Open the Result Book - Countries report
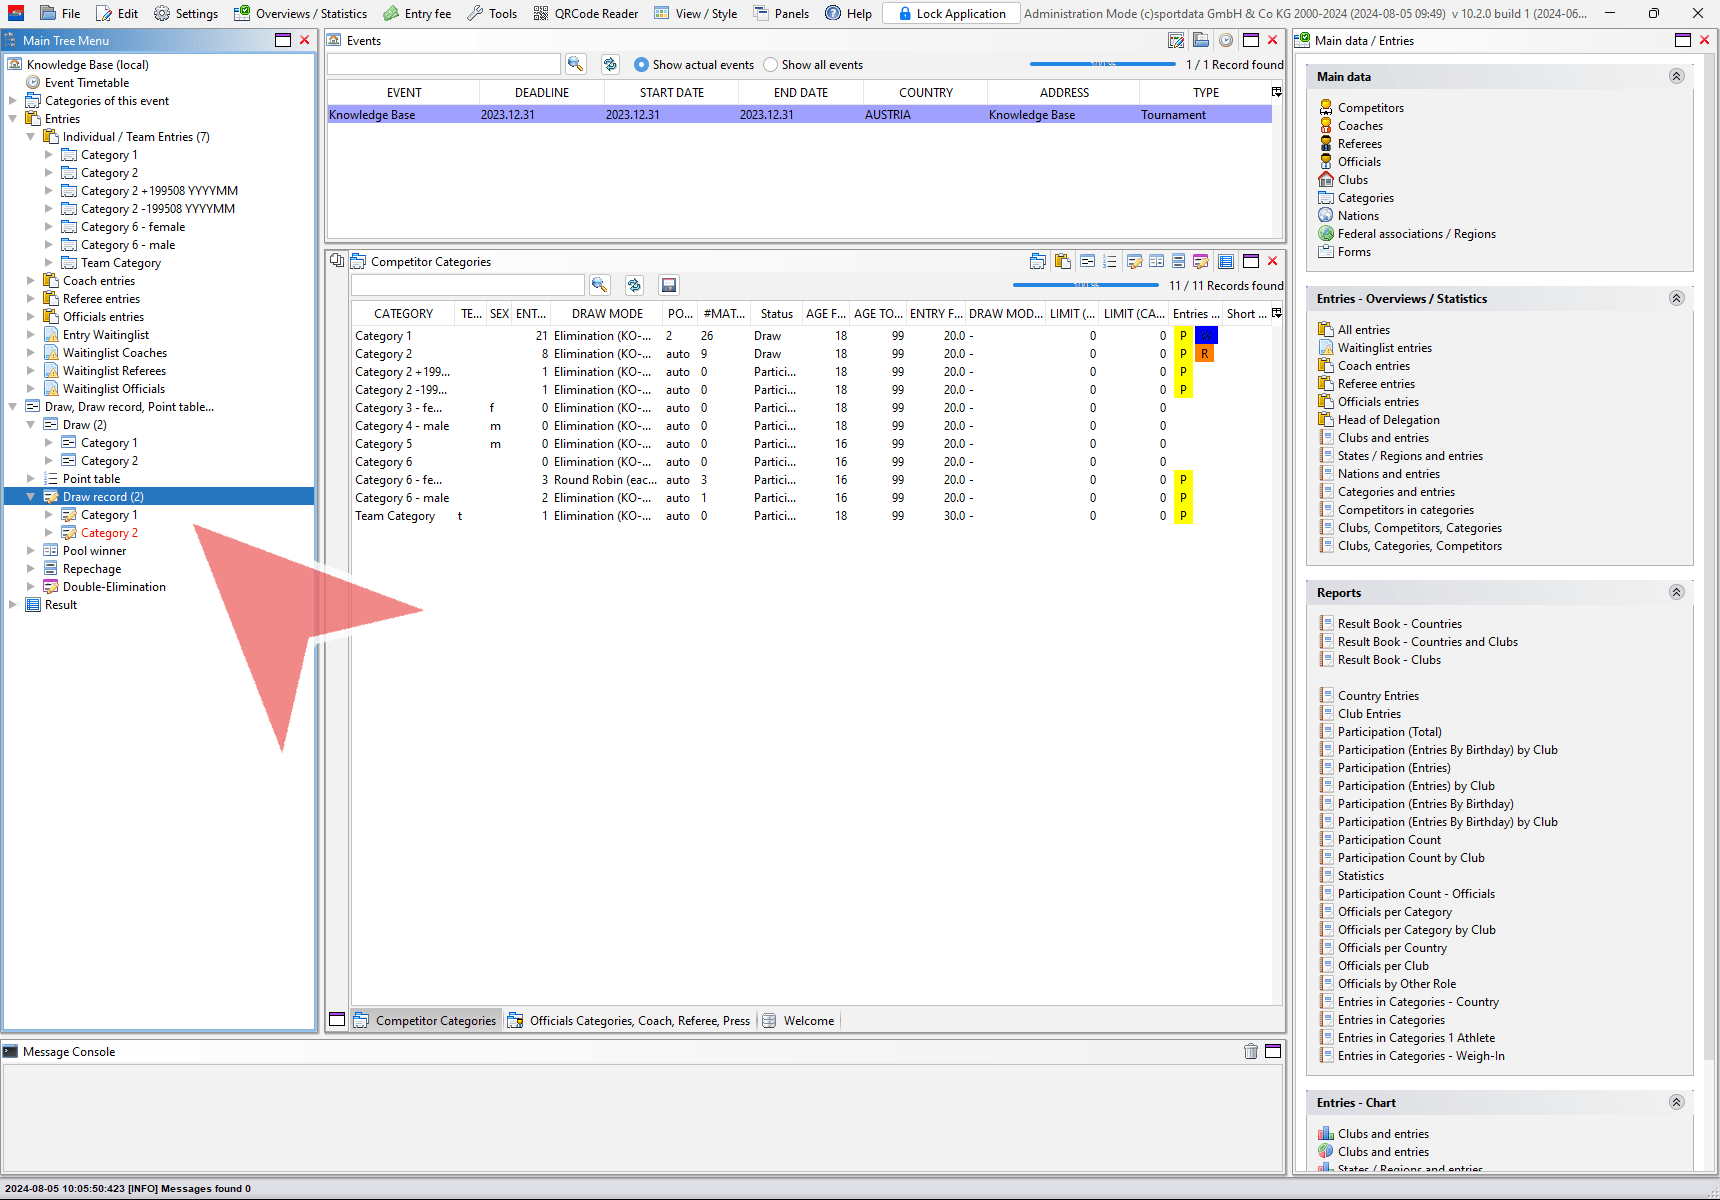This screenshot has height=1200, width=1720. (1399, 624)
